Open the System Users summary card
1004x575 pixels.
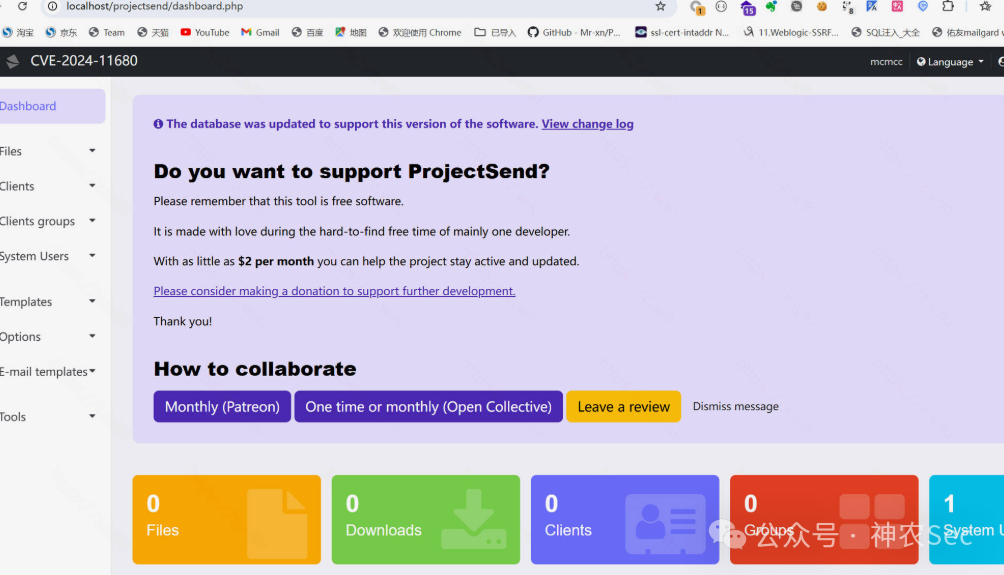click(x=967, y=519)
